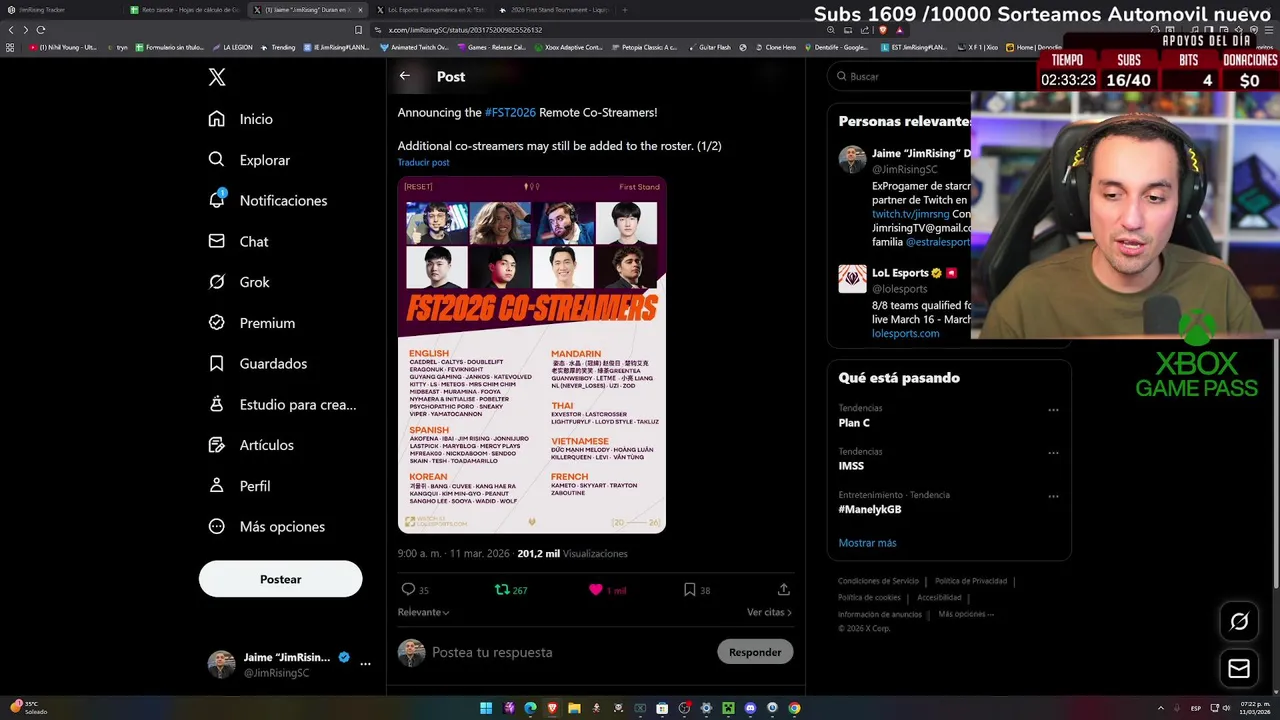Click the Postea tu respuesta field

click(570, 652)
